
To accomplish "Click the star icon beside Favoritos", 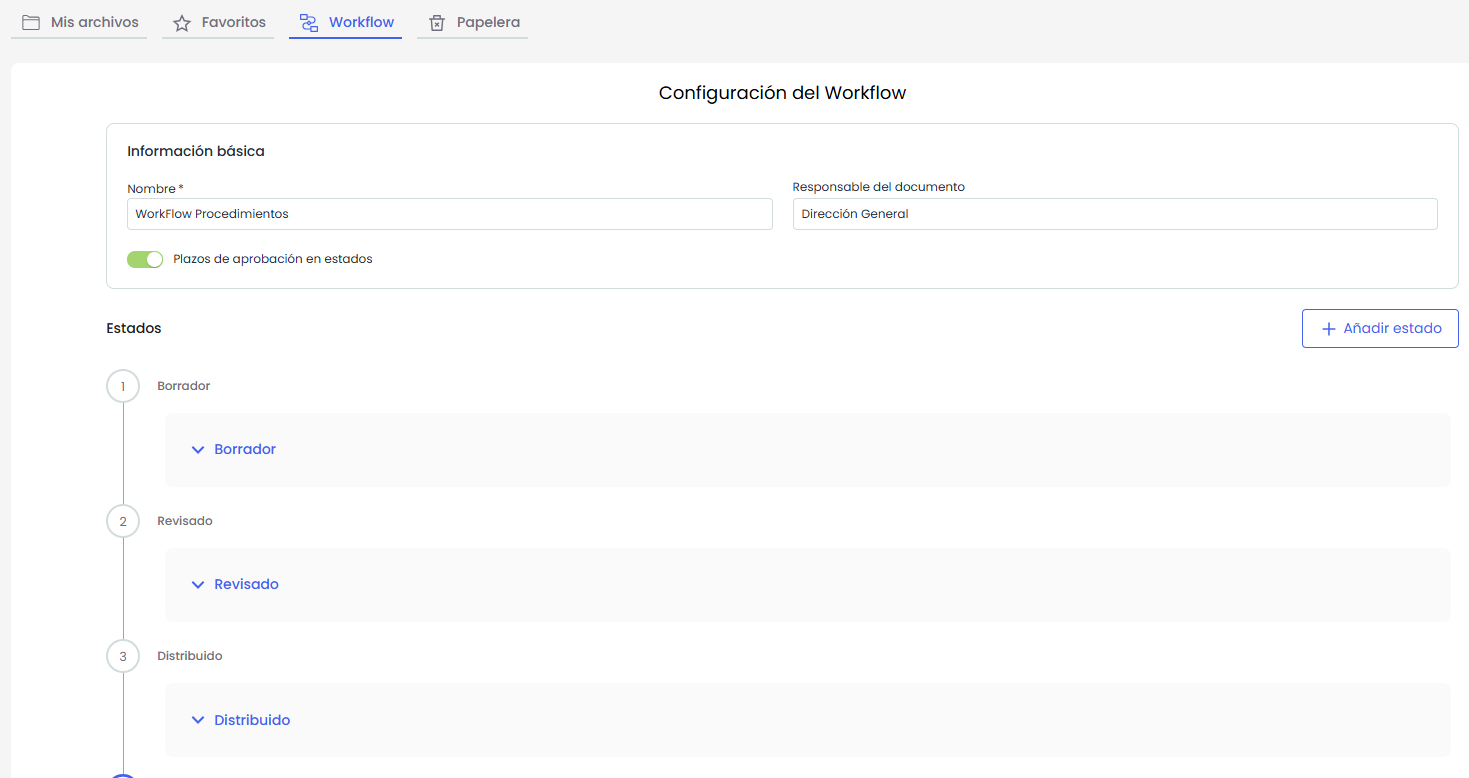I will pyautogui.click(x=182, y=23).
